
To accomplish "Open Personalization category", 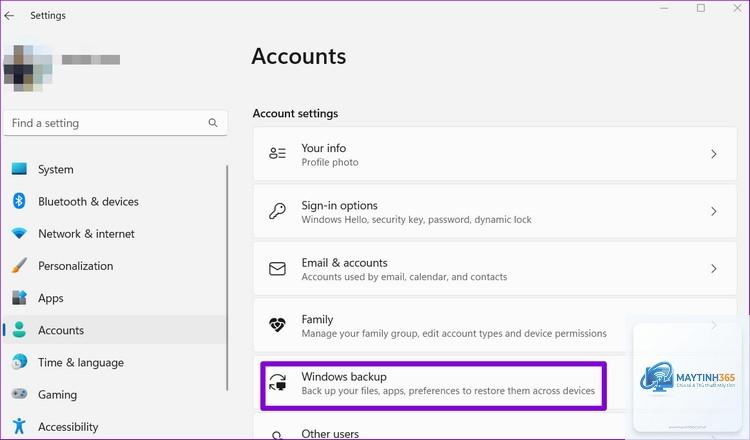I will pos(115,265).
